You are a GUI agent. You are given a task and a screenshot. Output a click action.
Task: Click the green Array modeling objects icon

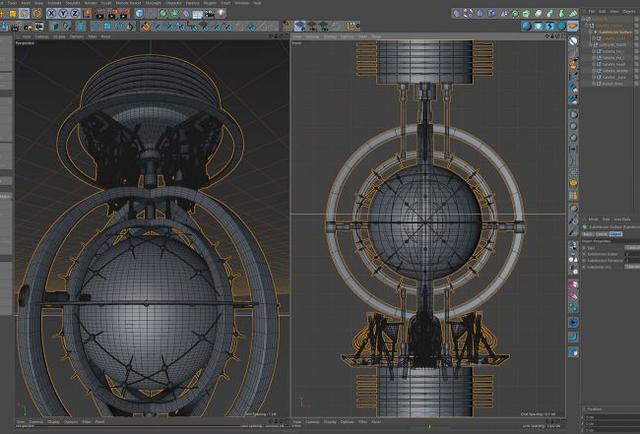174,14
